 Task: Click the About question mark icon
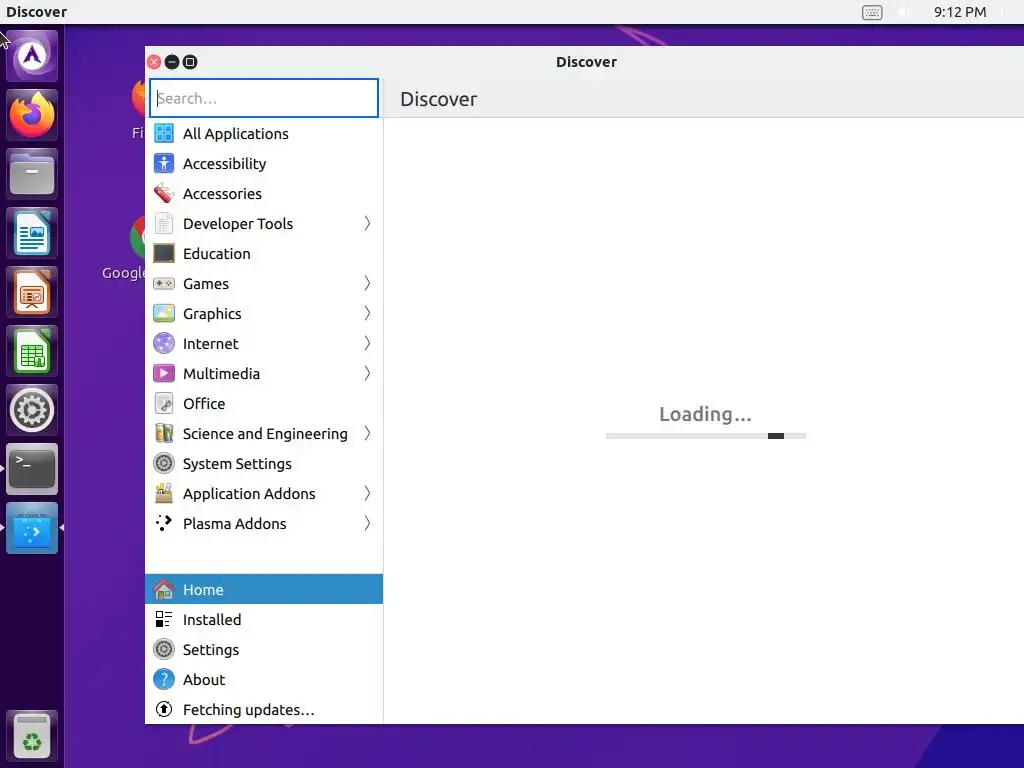(x=164, y=679)
